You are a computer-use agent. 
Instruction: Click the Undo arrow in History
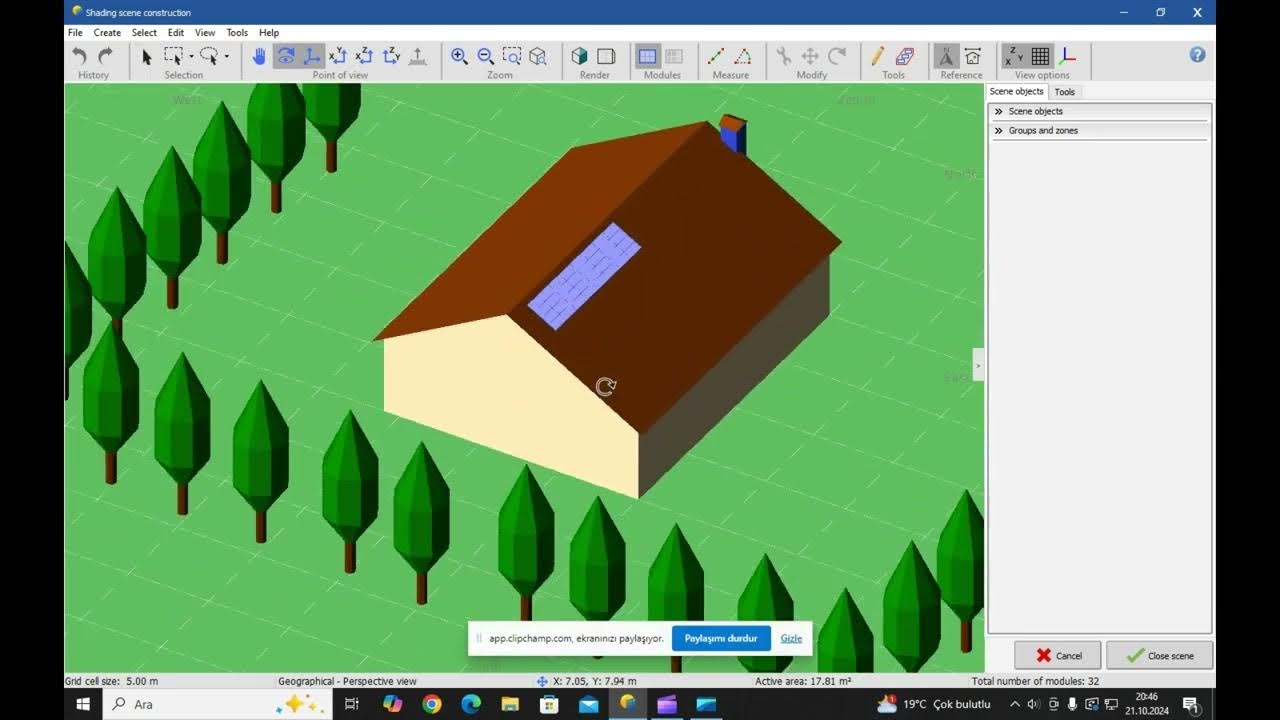click(81, 57)
